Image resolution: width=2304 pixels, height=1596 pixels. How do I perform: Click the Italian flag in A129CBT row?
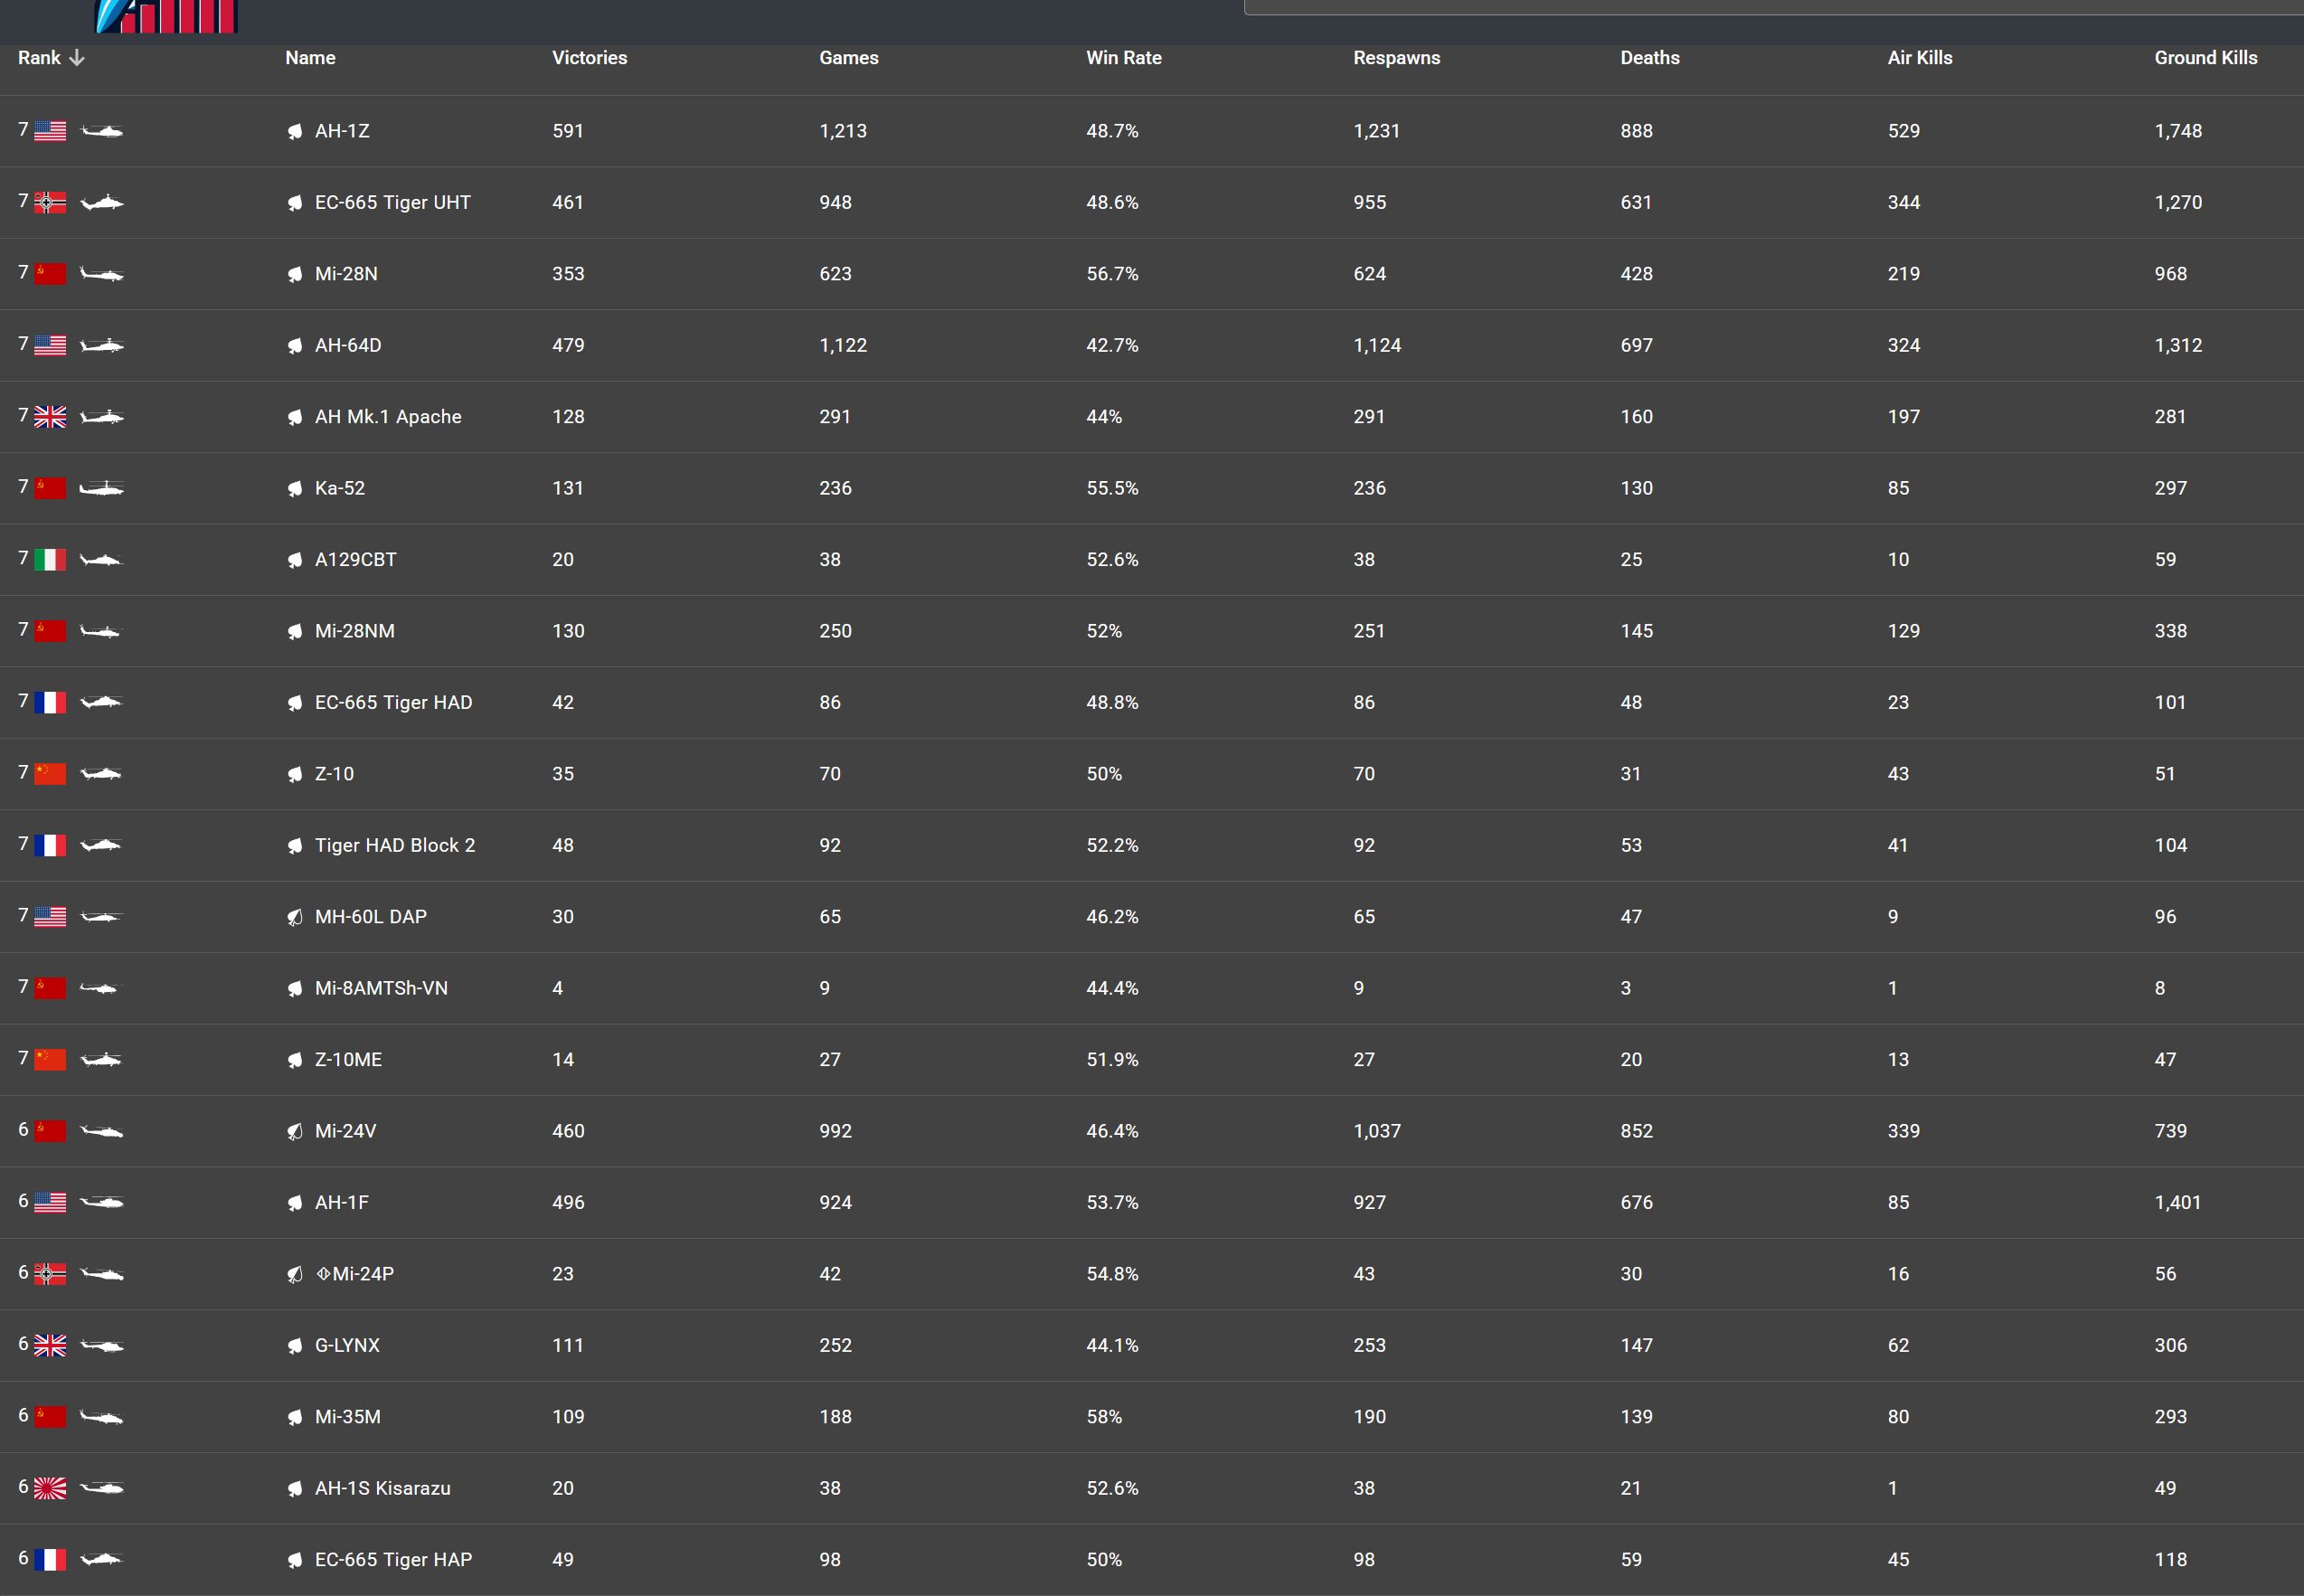50,560
